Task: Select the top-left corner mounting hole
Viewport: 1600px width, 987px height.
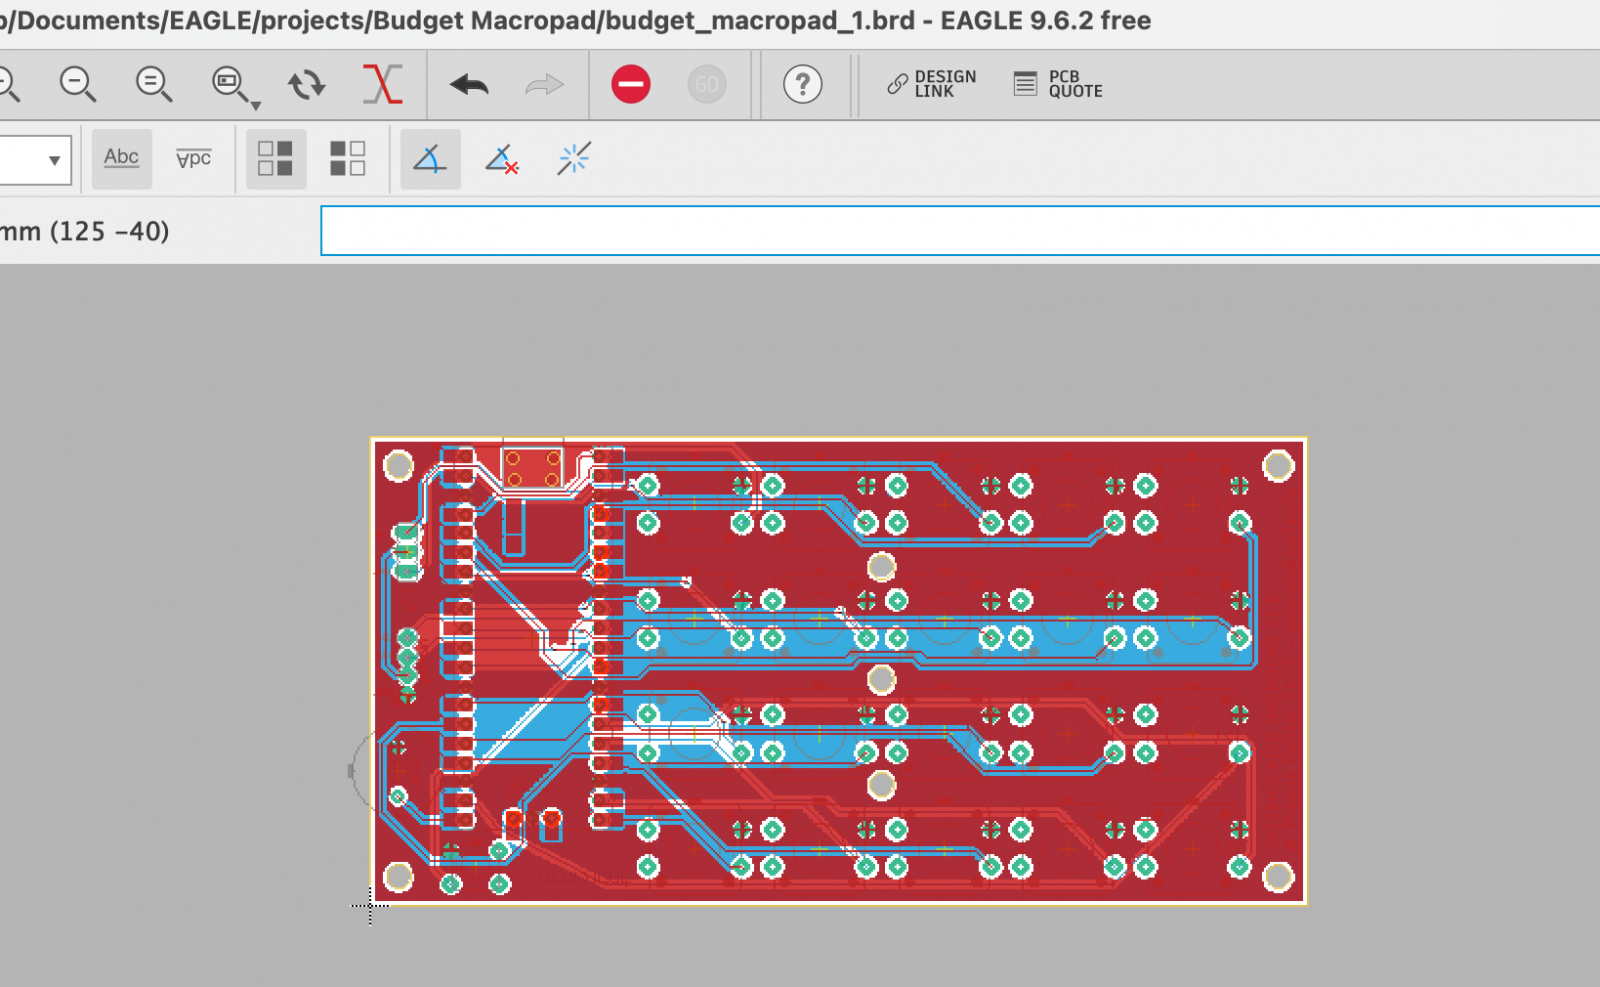Action: pyautogui.click(x=399, y=466)
